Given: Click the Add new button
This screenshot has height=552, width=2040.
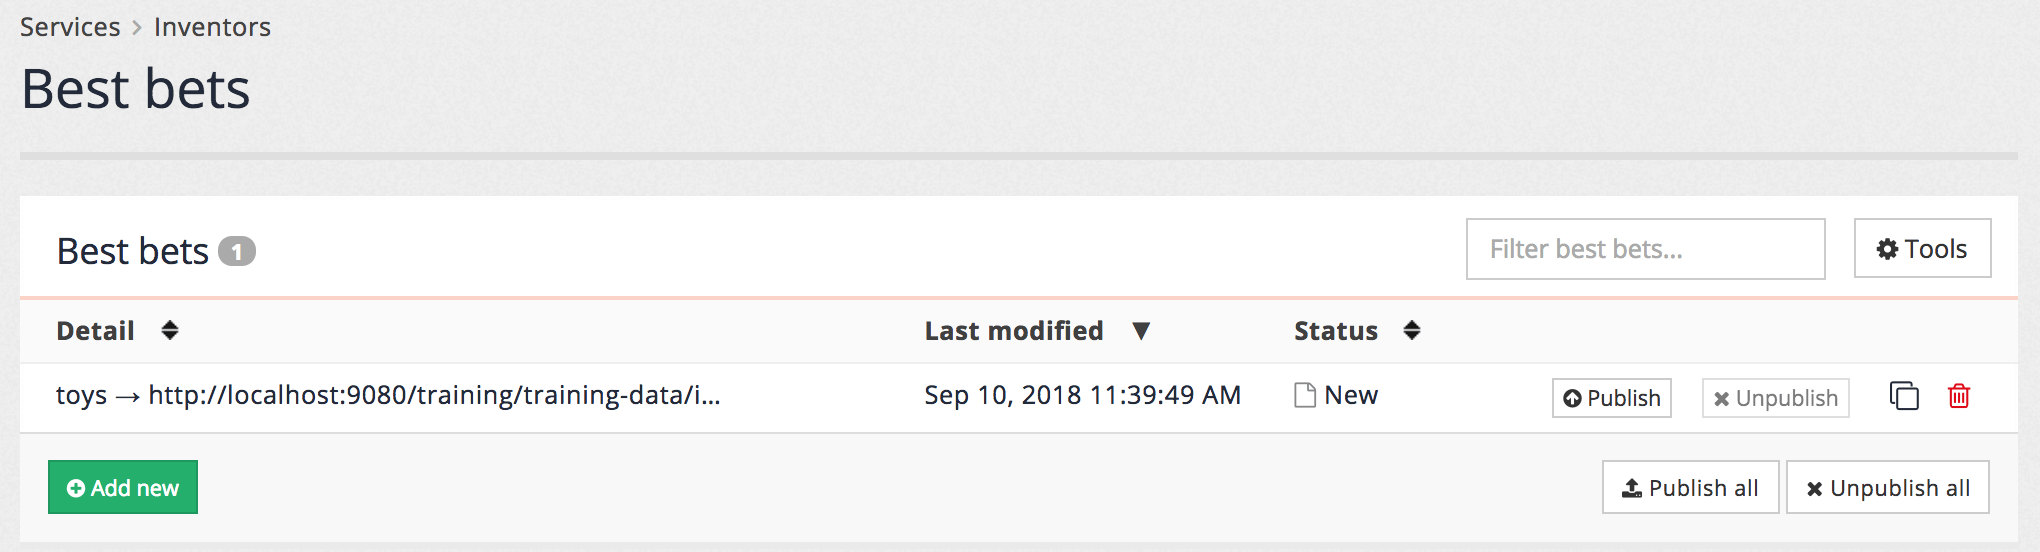Looking at the screenshot, I should click(123, 487).
